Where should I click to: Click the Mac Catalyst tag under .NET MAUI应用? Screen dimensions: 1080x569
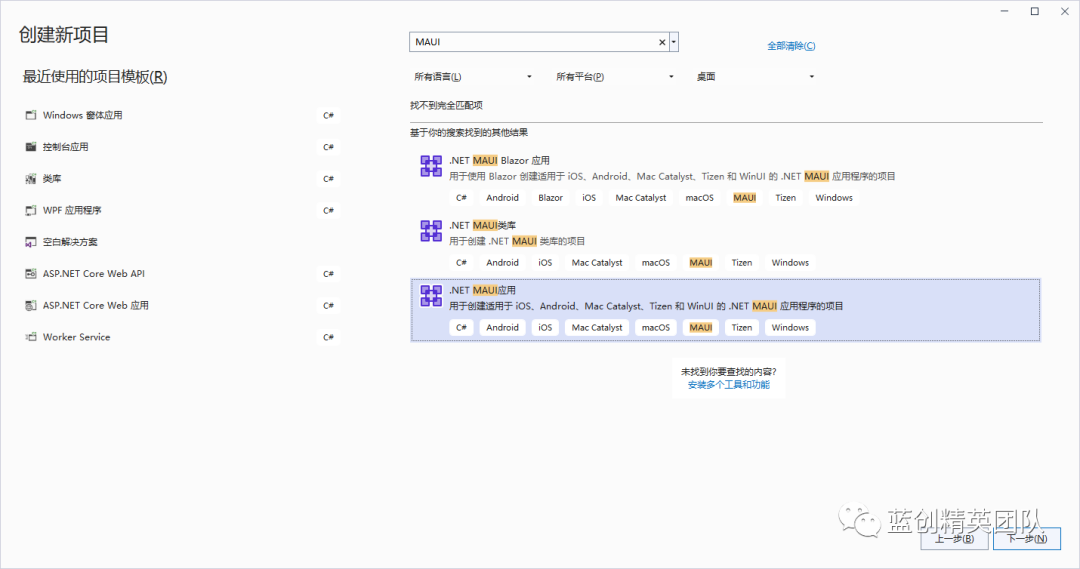pos(596,327)
